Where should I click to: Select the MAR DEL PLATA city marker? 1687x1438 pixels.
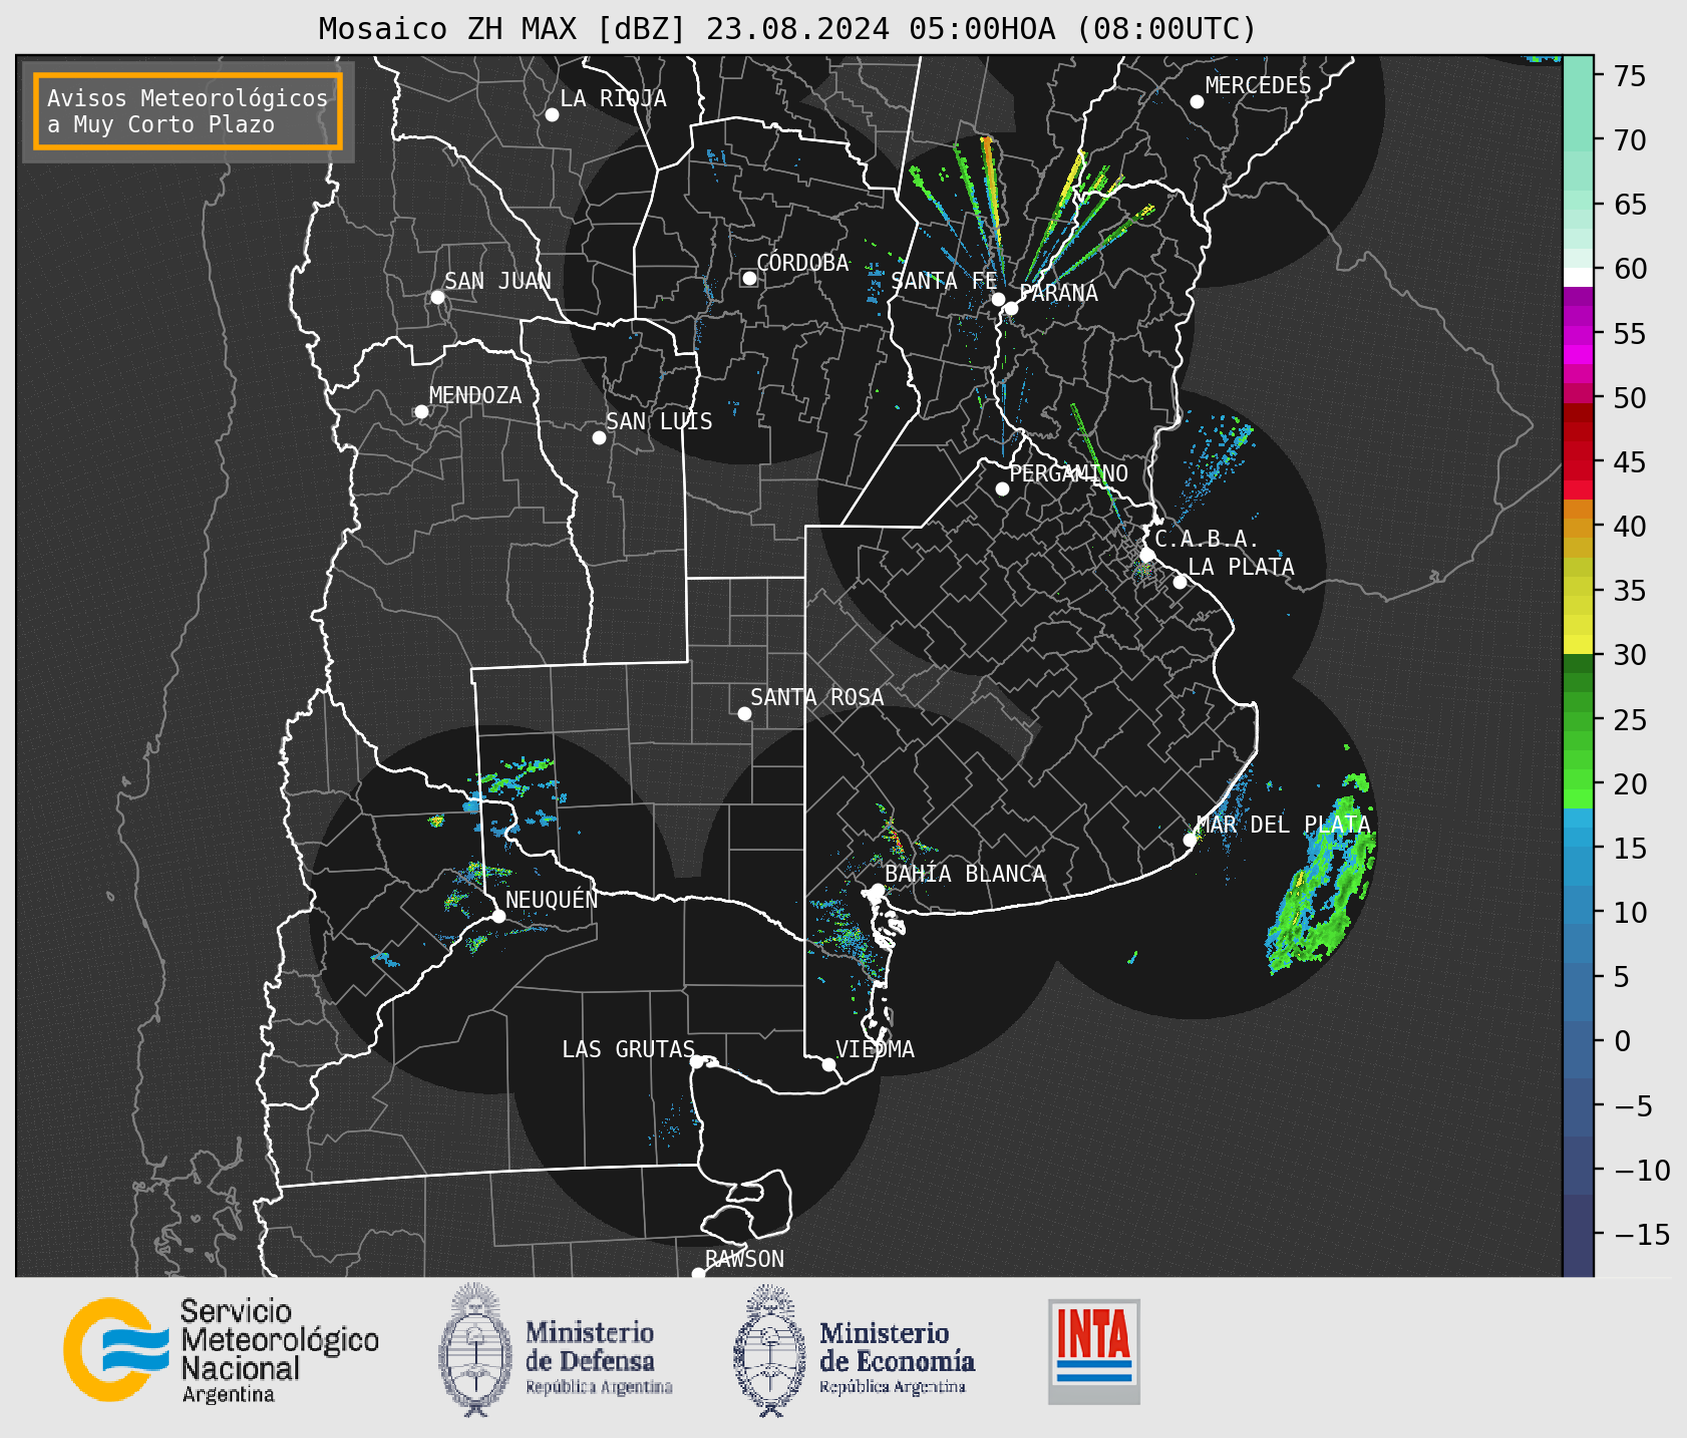[x=1190, y=840]
